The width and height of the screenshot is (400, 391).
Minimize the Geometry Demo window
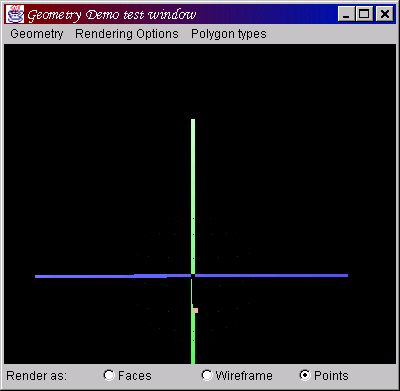pos(346,14)
